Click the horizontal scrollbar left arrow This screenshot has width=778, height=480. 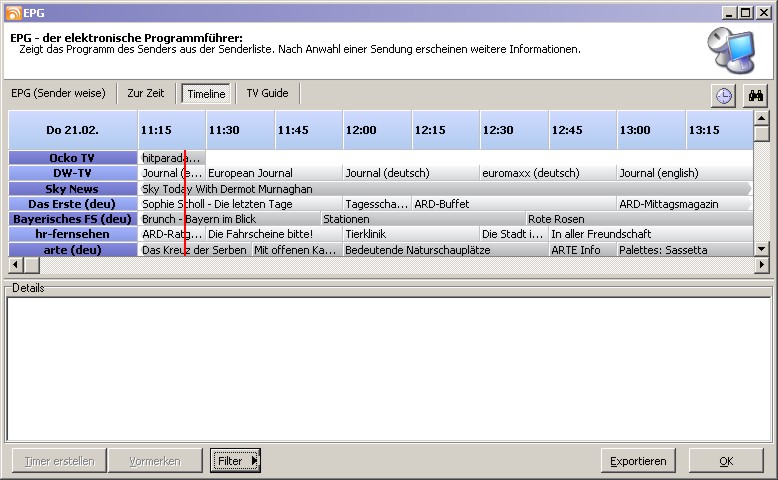pyautogui.click(x=15, y=265)
